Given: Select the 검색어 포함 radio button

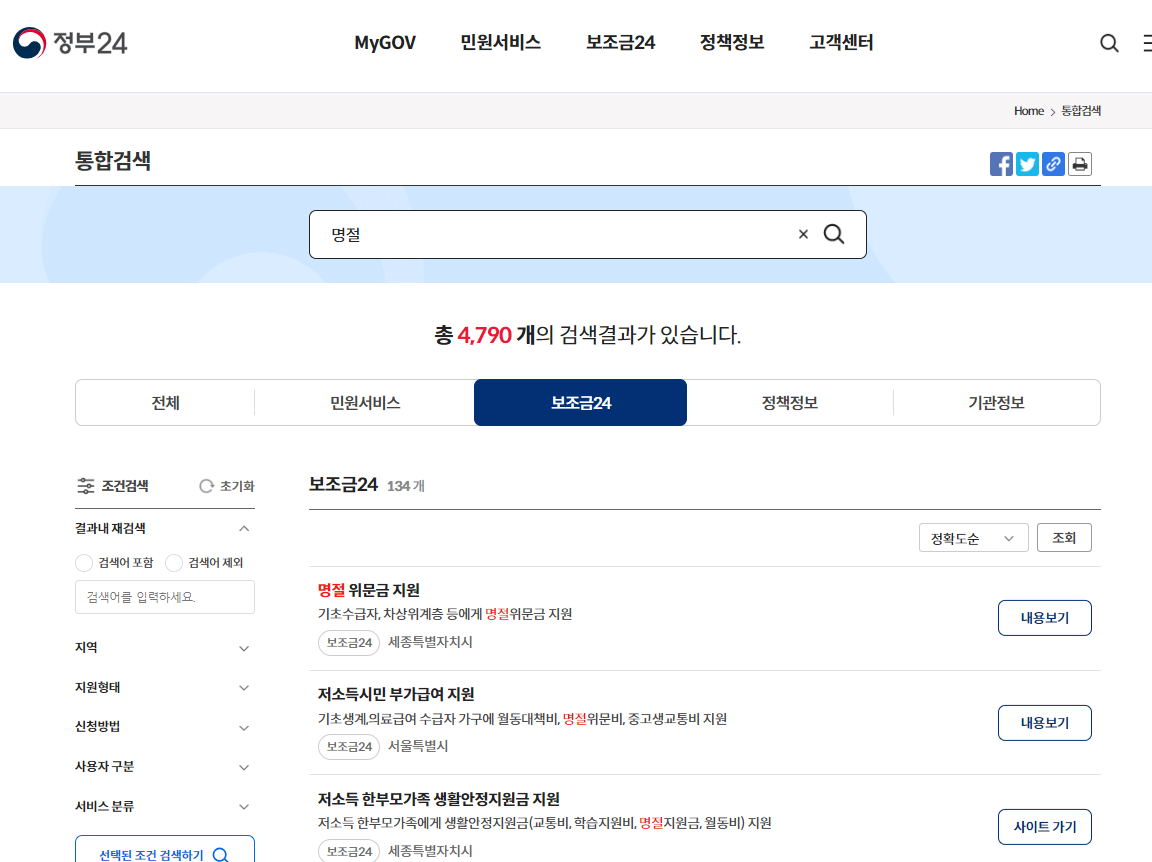Looking at the screenshot, I should tap(84, 562).
